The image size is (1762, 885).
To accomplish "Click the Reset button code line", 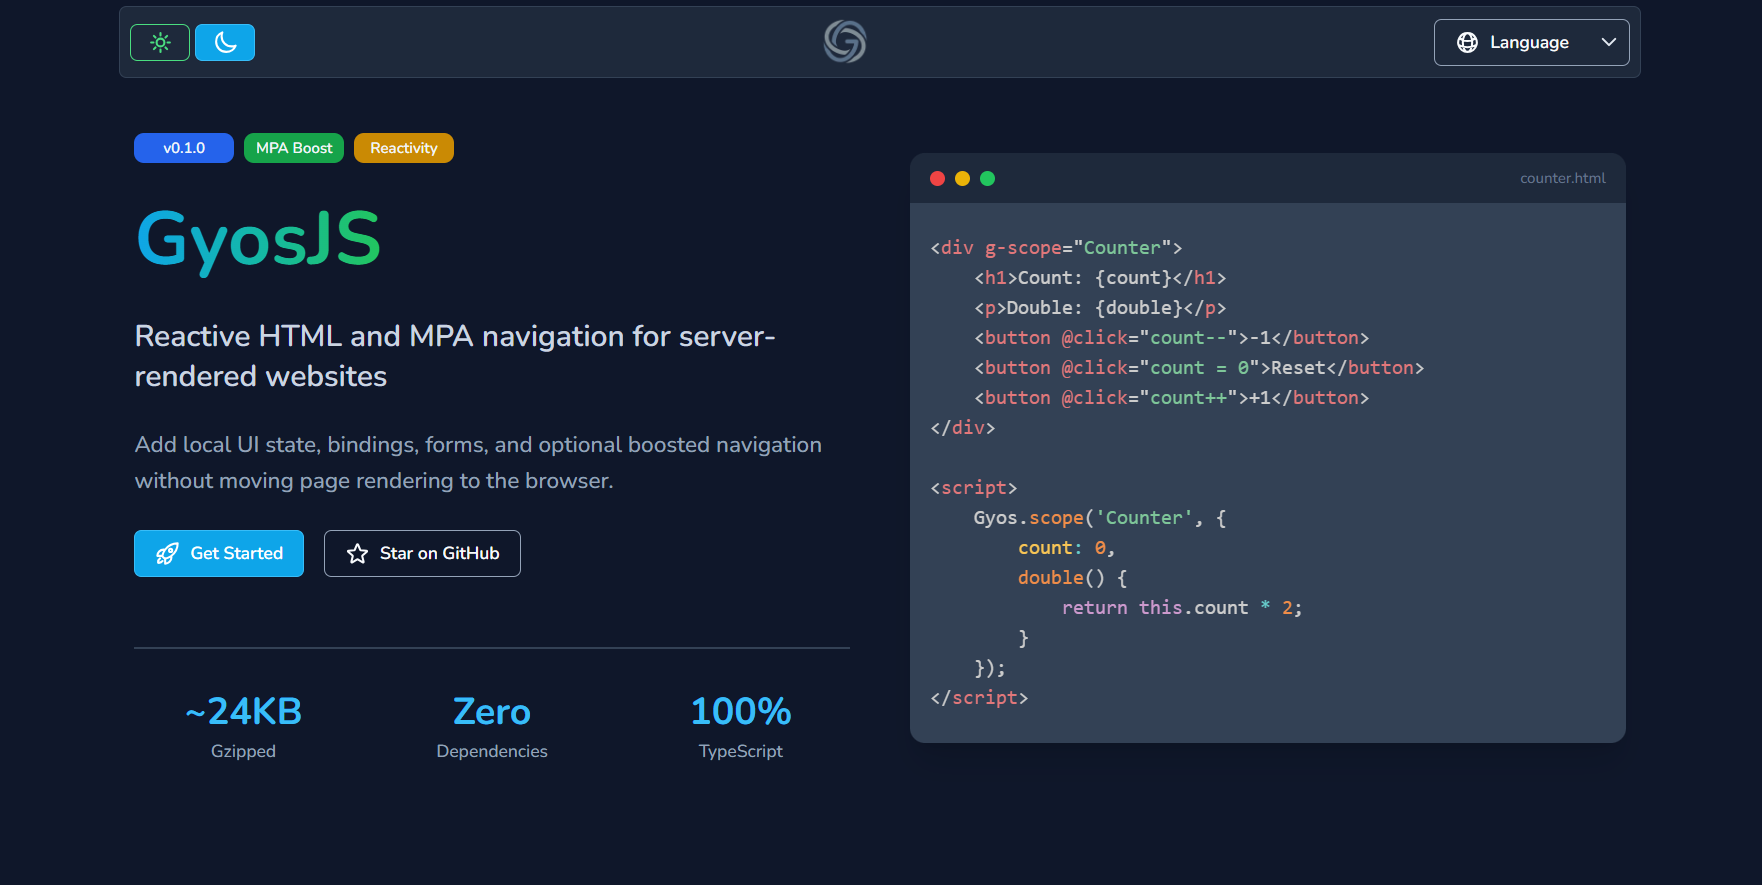I will (1199, 368).
